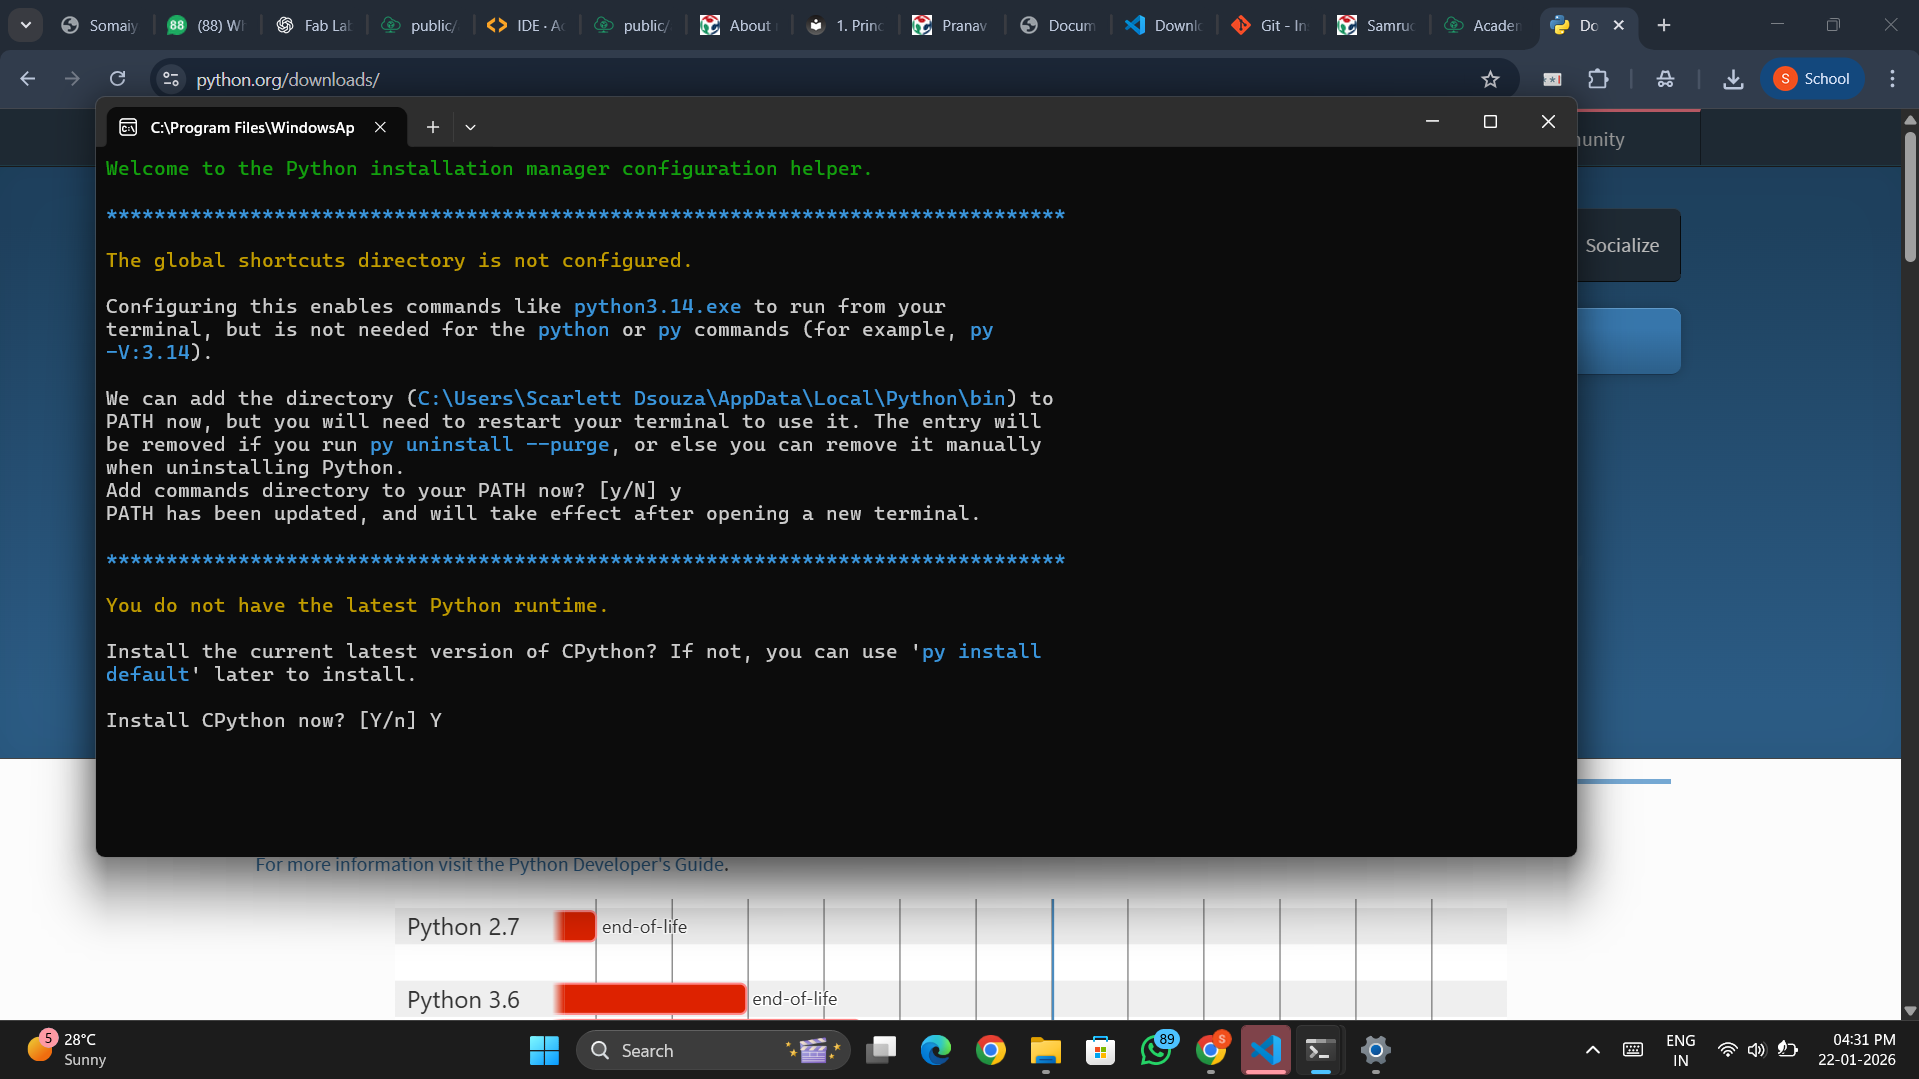Click the volume speaker tray icon
The height and width of the screenshot is (1079, 1919).
(x=1756, y=1050)
